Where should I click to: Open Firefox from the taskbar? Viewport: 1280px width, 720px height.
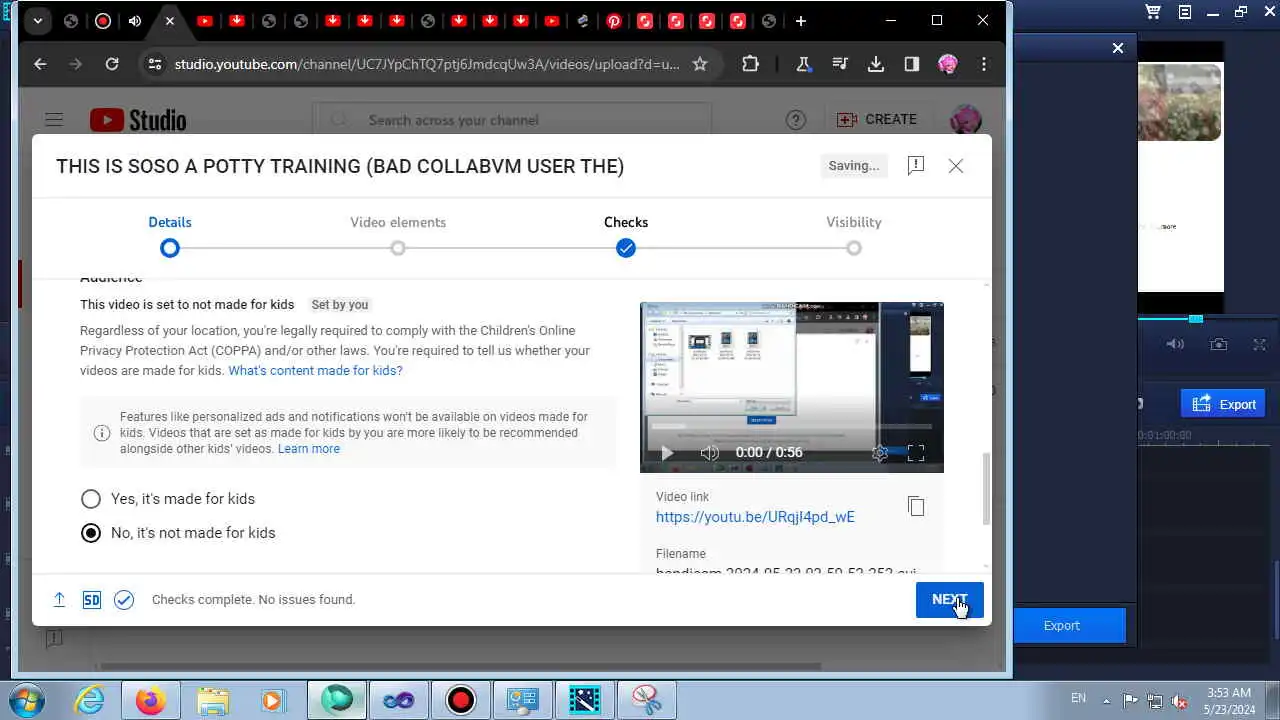click(151, 701)
